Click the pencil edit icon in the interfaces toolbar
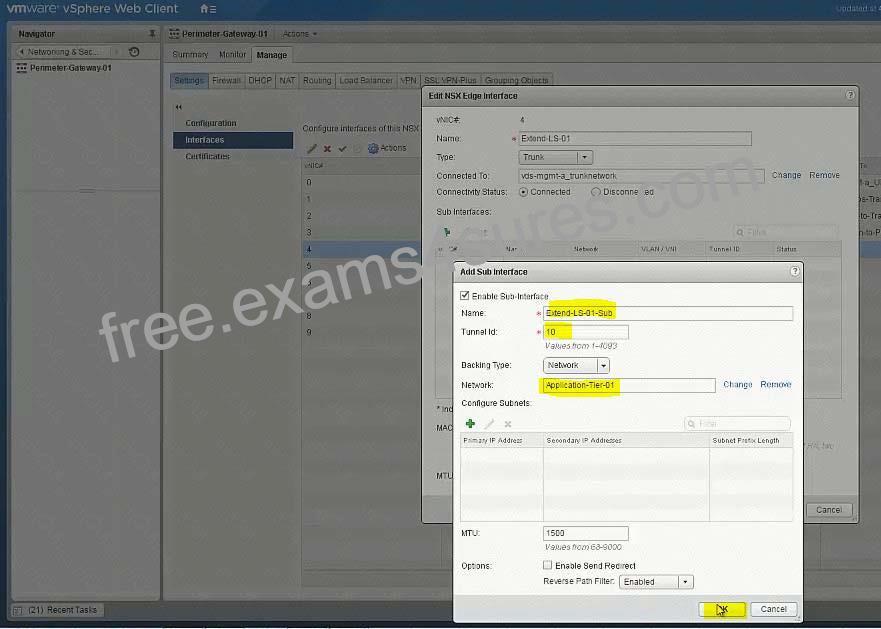 (x=312, y=148)
